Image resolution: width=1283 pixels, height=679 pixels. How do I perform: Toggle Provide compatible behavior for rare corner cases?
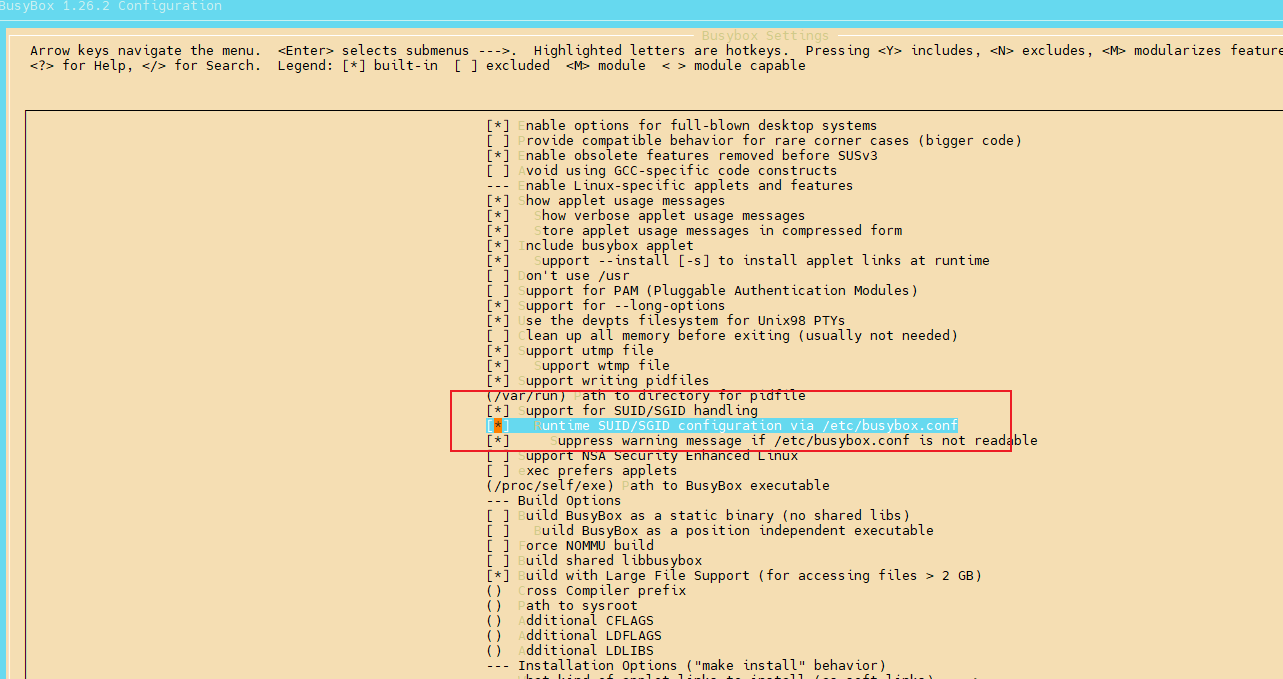click(x=754, y=140)
